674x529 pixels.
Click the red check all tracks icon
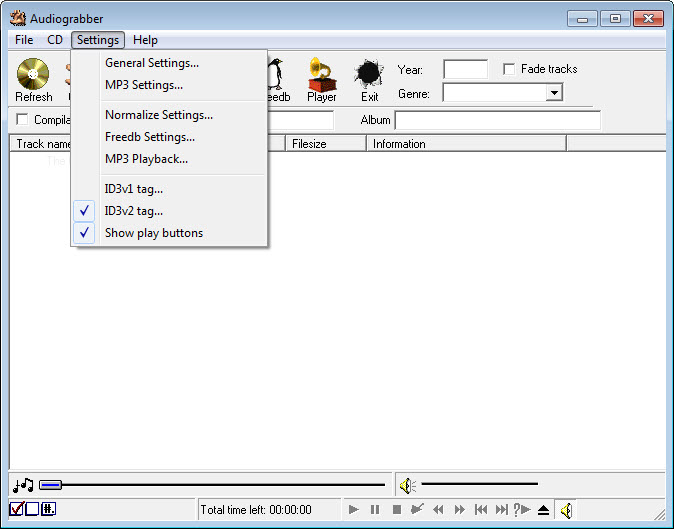tap(17, 509)
